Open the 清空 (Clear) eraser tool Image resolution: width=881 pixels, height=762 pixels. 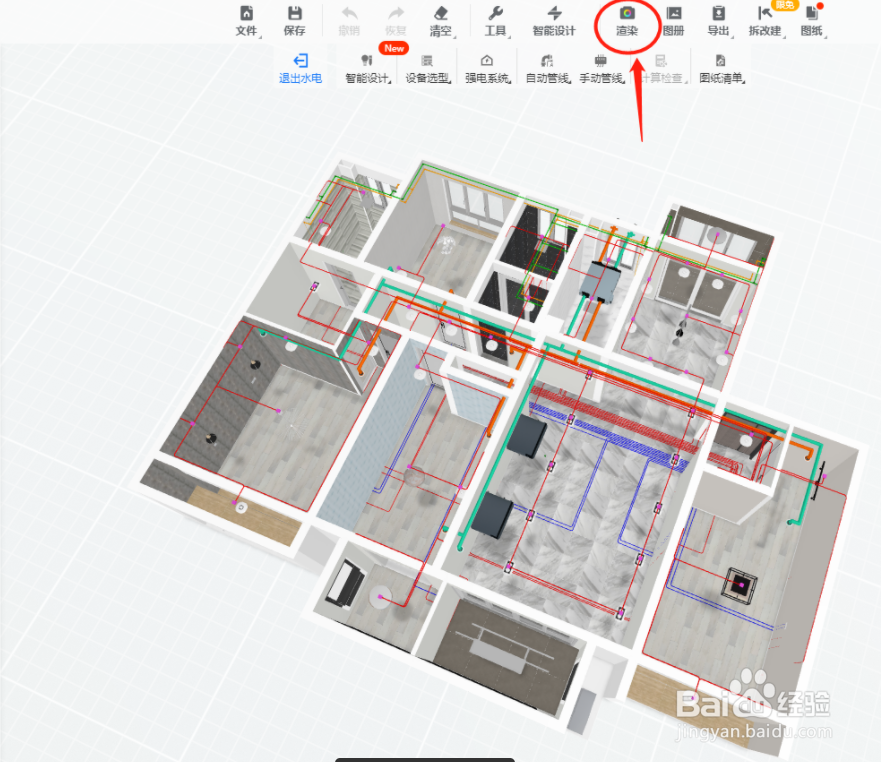click(442, 21)
